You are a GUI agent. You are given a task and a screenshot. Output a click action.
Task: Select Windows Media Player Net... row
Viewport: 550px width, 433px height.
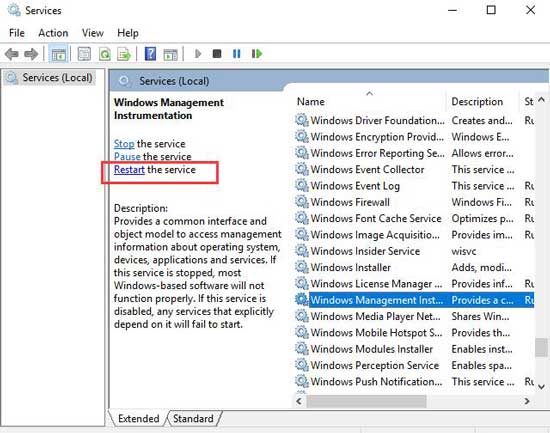(414, 316)
